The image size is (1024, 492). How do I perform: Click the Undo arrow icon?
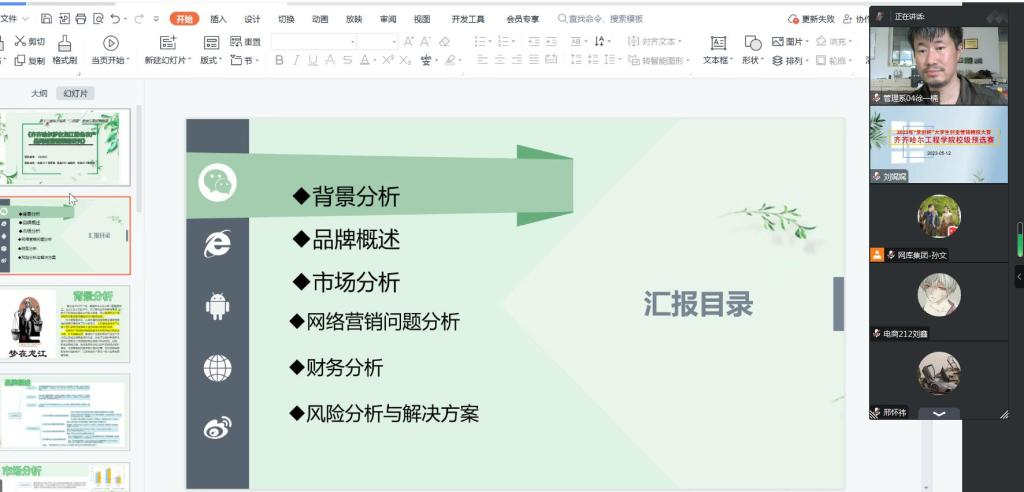pyautogui.click(x=116, y=19)
